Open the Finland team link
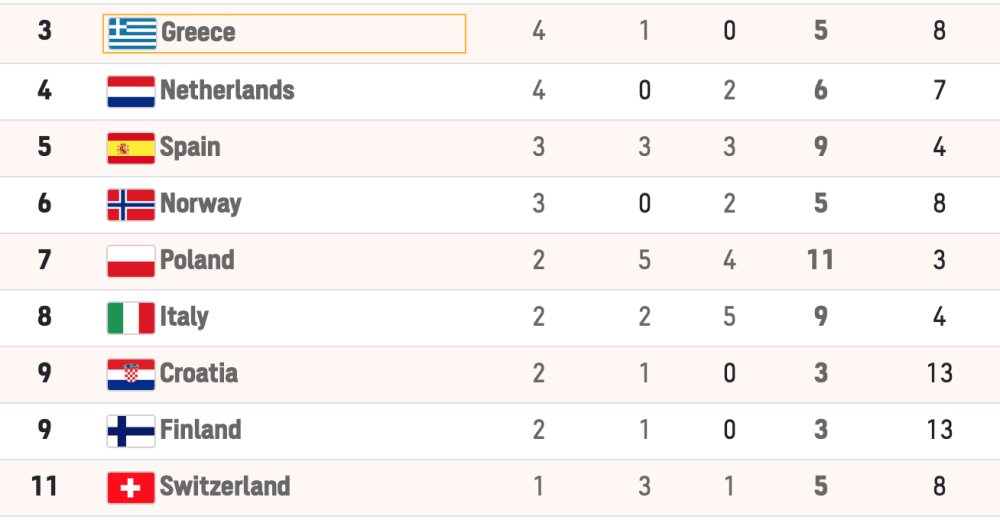The image size is (1000, 520). [200, 430]
